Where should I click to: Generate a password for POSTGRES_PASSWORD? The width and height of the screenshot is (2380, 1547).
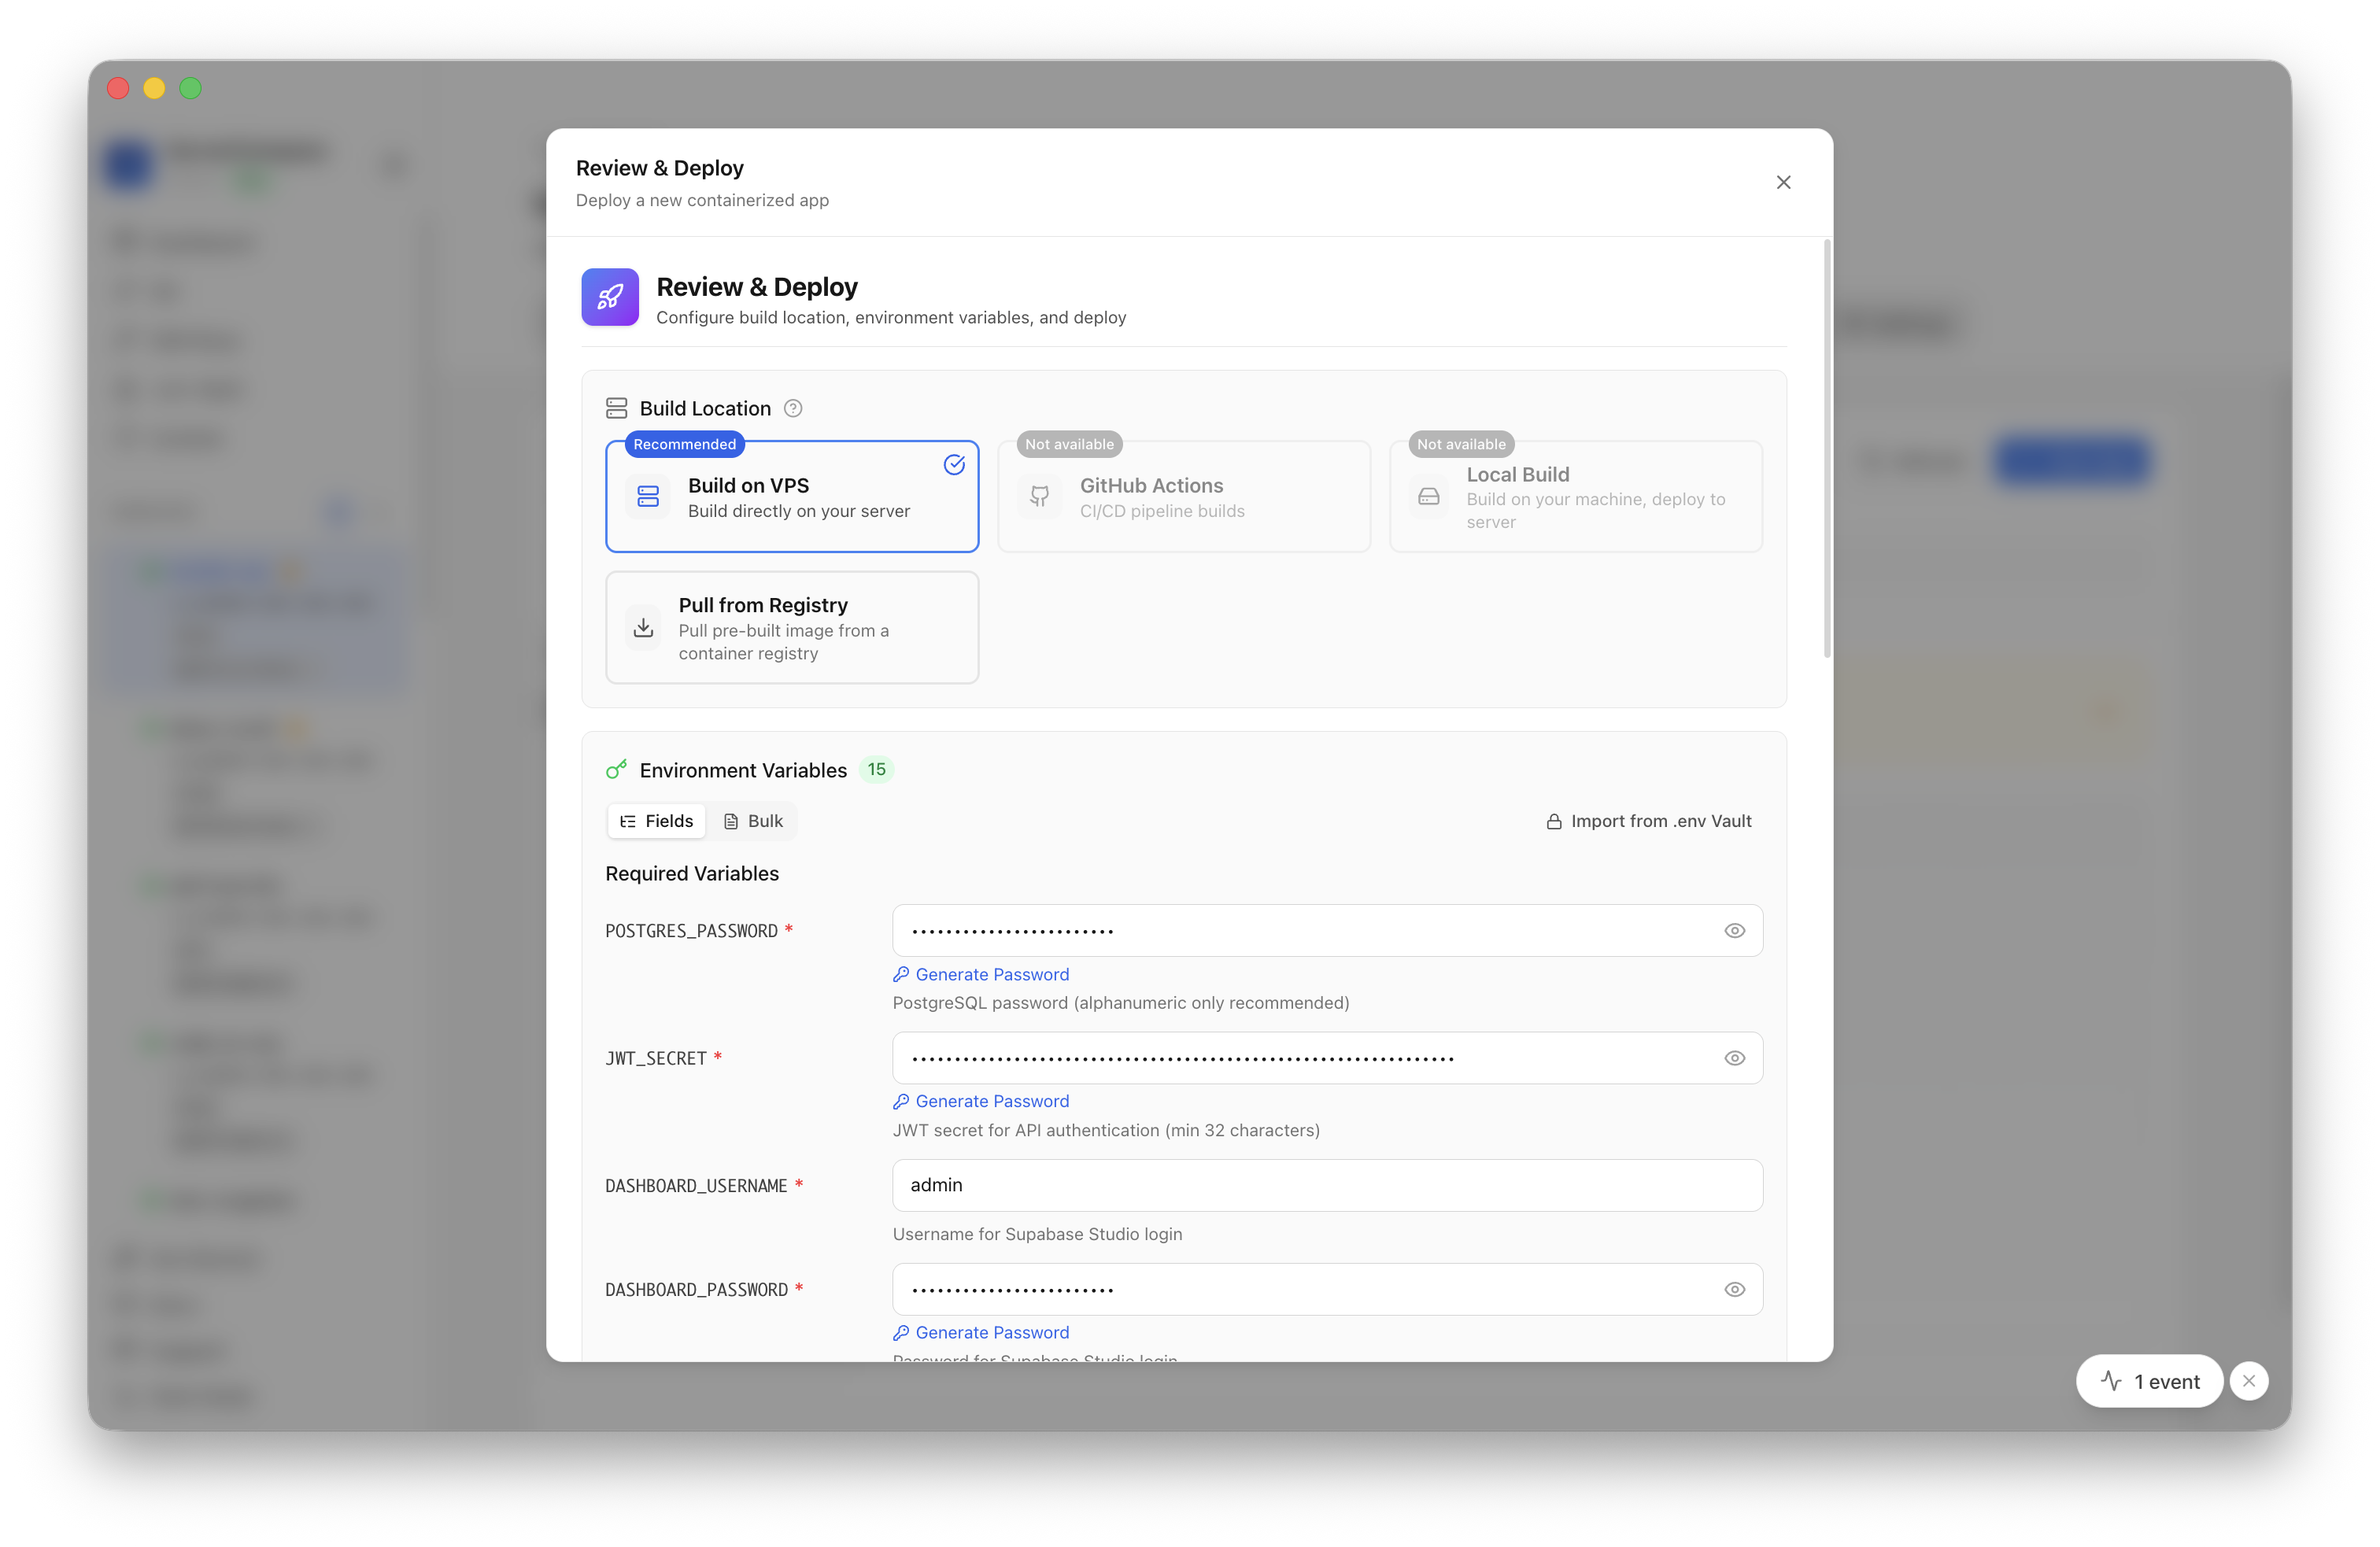click(x=981, y=974)
